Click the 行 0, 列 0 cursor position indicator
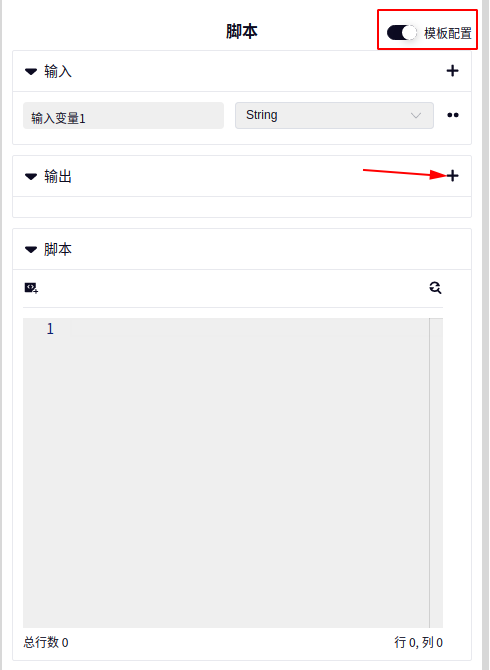The width and height of the screenshot is (490, 670). coord(418,642)
